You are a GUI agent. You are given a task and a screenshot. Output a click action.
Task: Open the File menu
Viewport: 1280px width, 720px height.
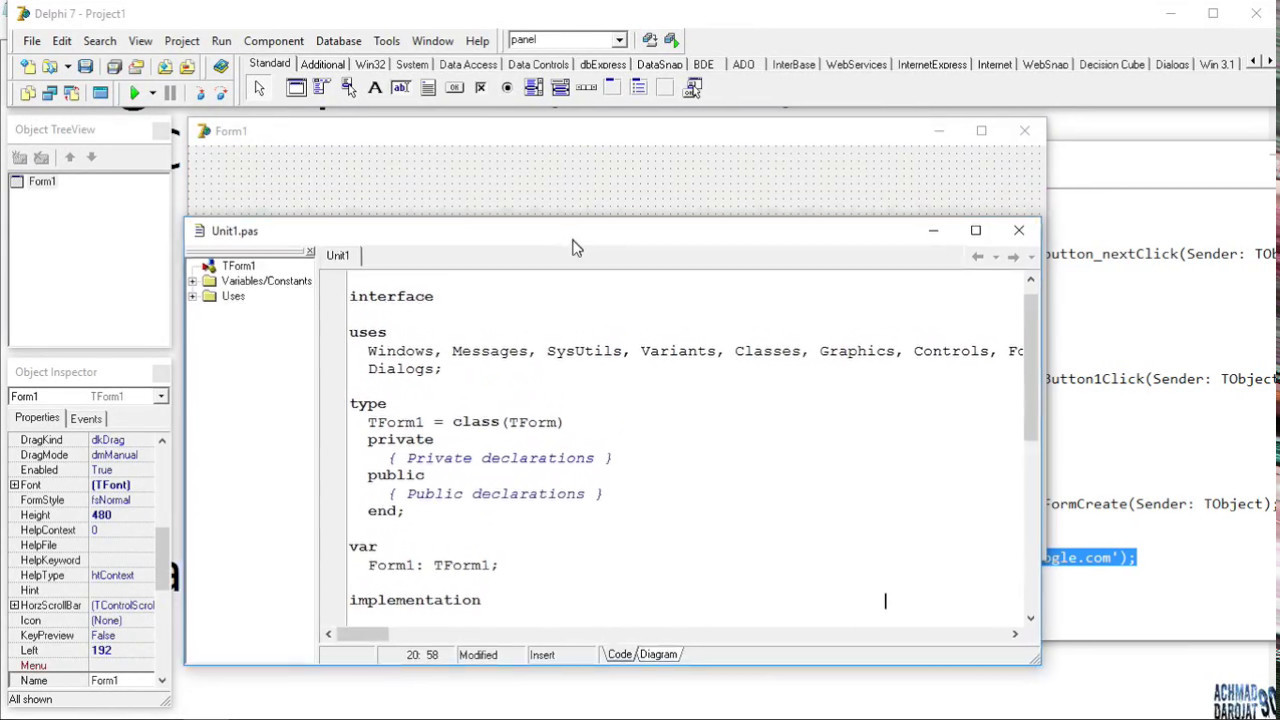click(x=32, y=41)
